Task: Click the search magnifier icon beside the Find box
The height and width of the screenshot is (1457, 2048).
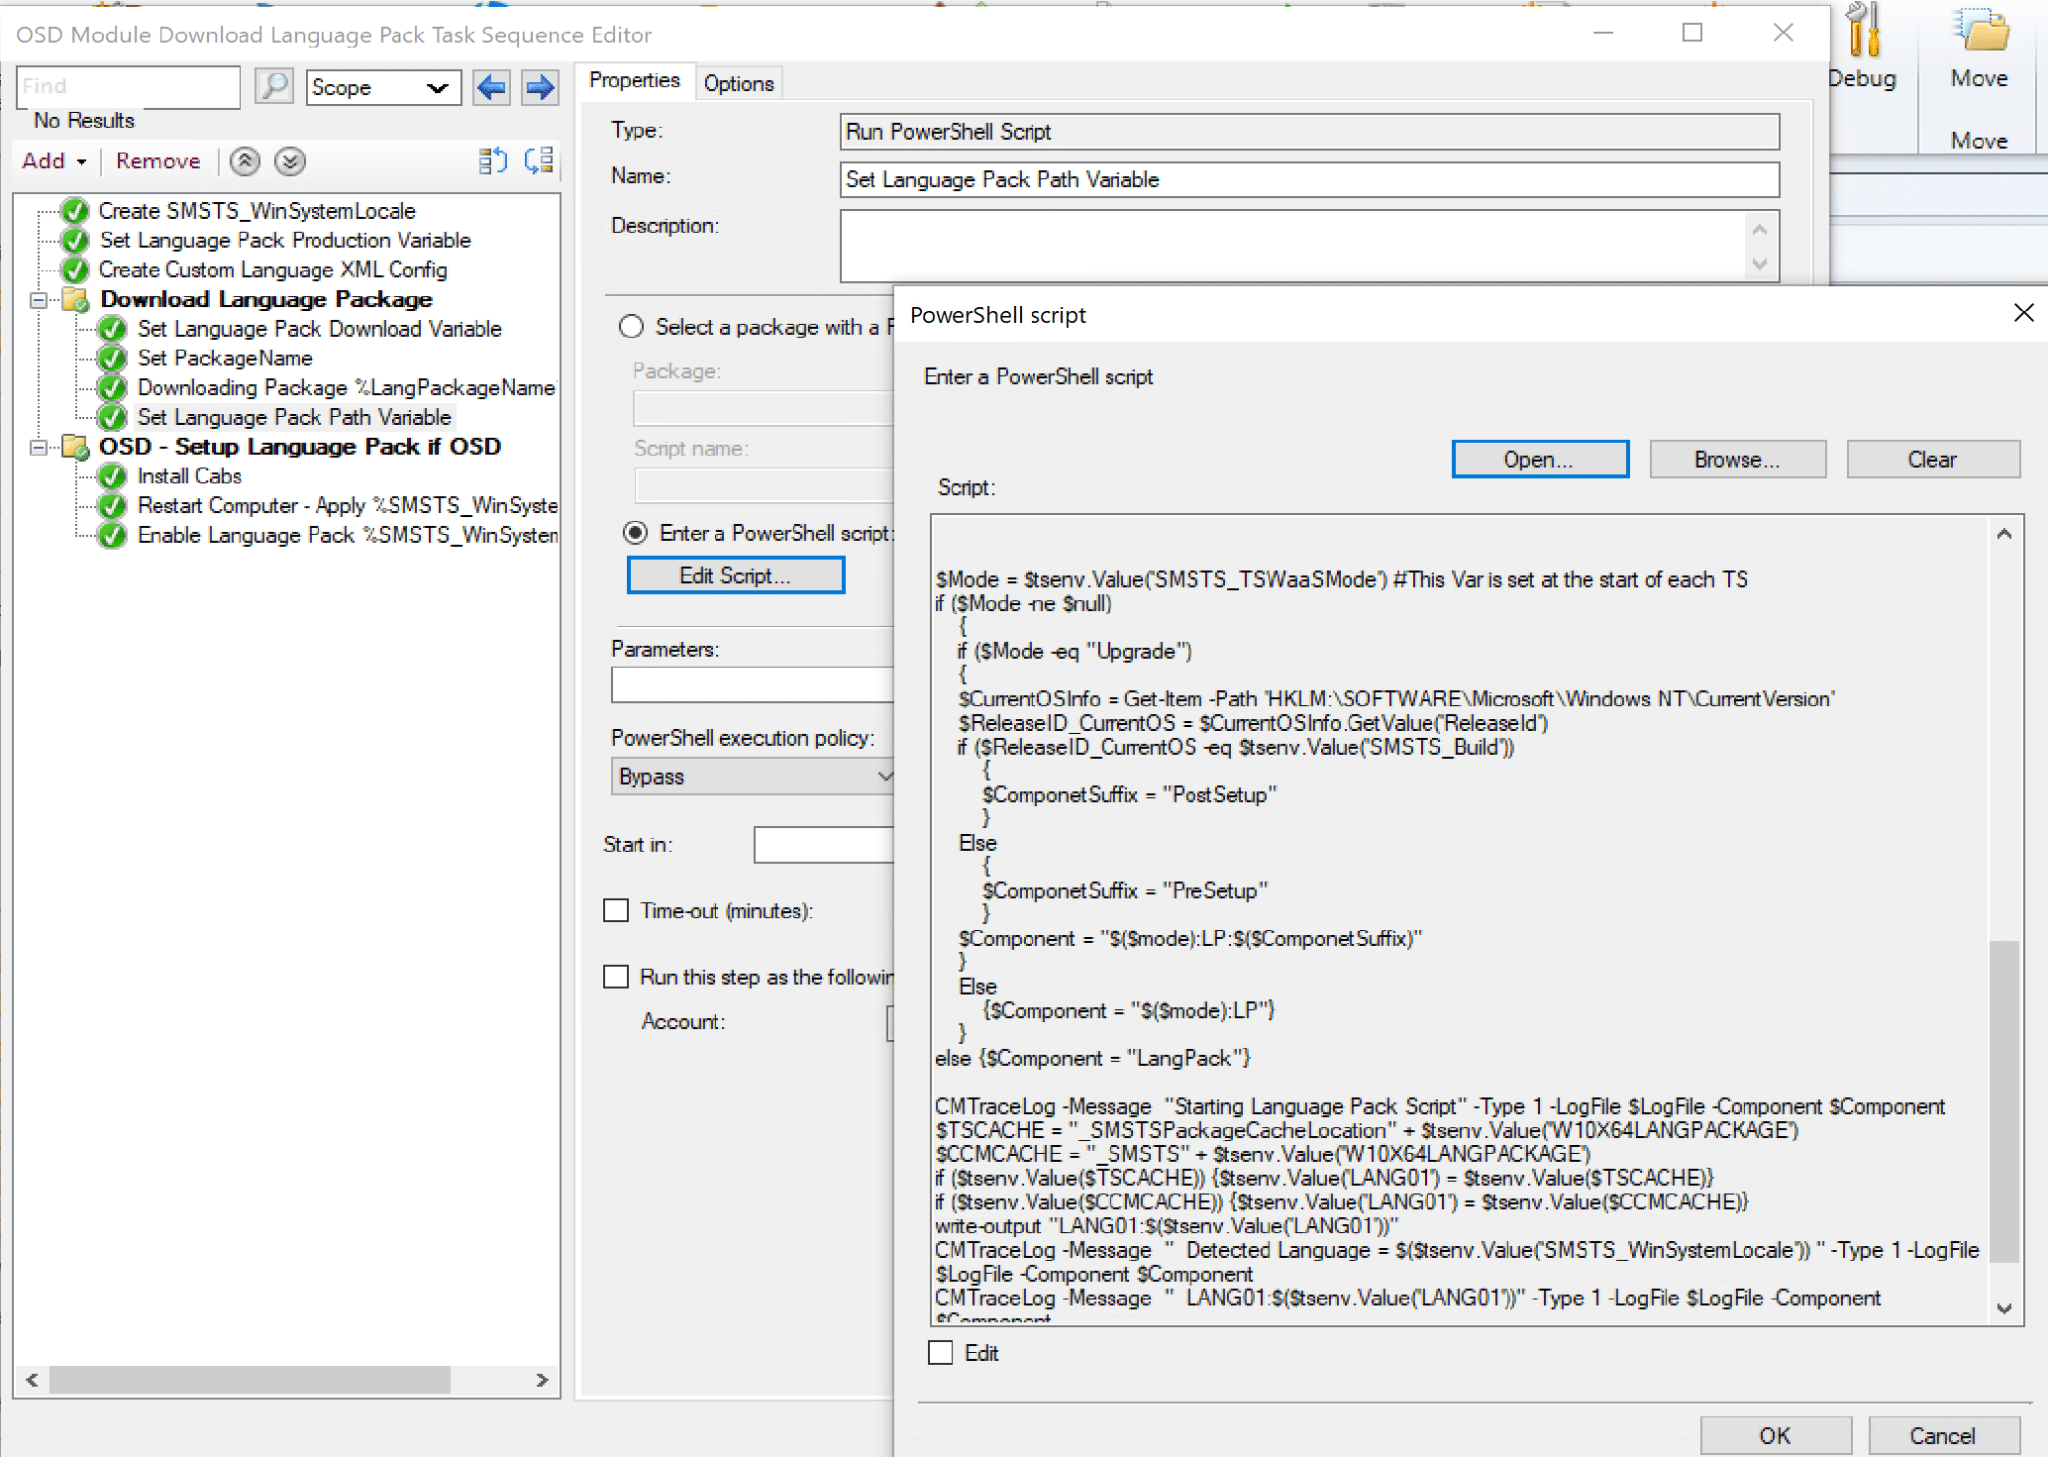Action: coord(273,86)
